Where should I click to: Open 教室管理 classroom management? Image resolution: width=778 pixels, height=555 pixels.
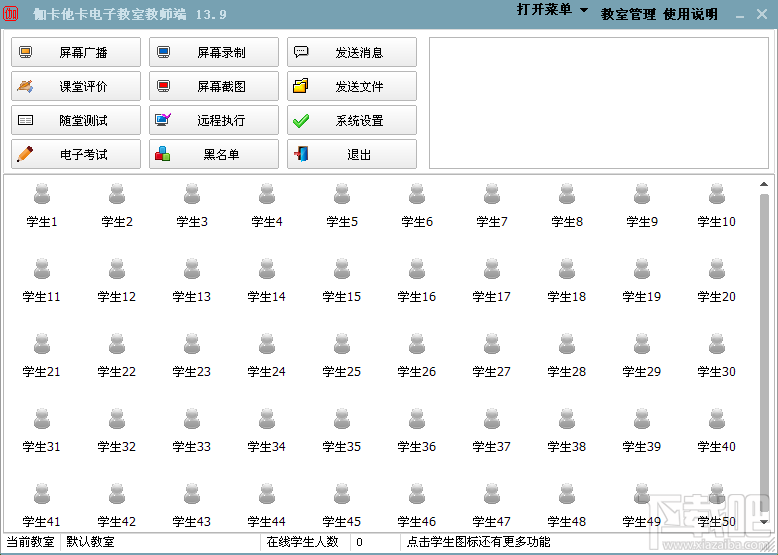(x=628, y=14)
